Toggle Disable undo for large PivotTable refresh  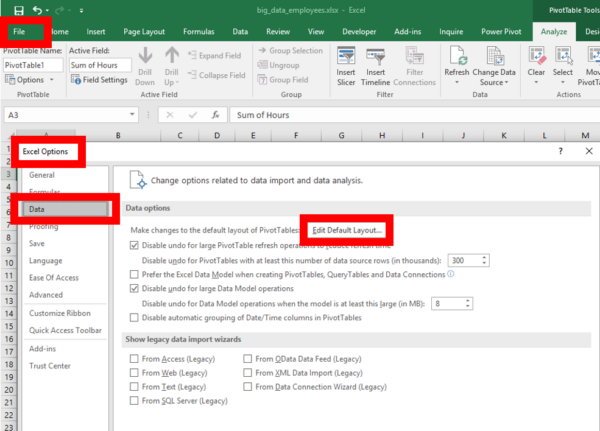point(134,245)
